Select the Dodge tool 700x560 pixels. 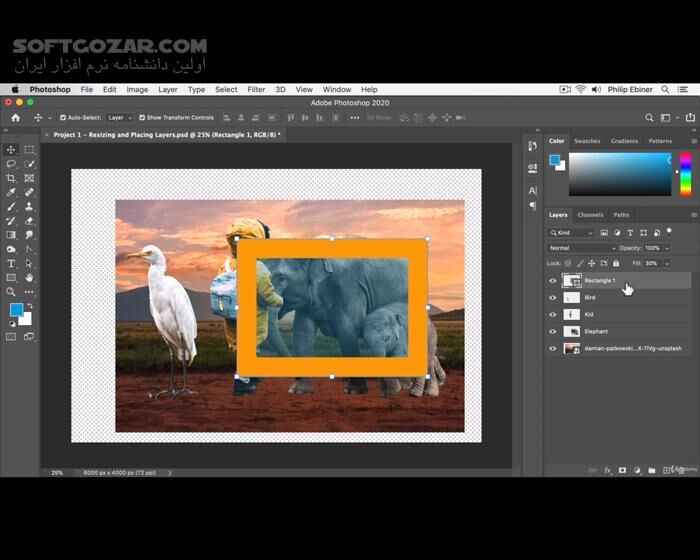[11, 249]
